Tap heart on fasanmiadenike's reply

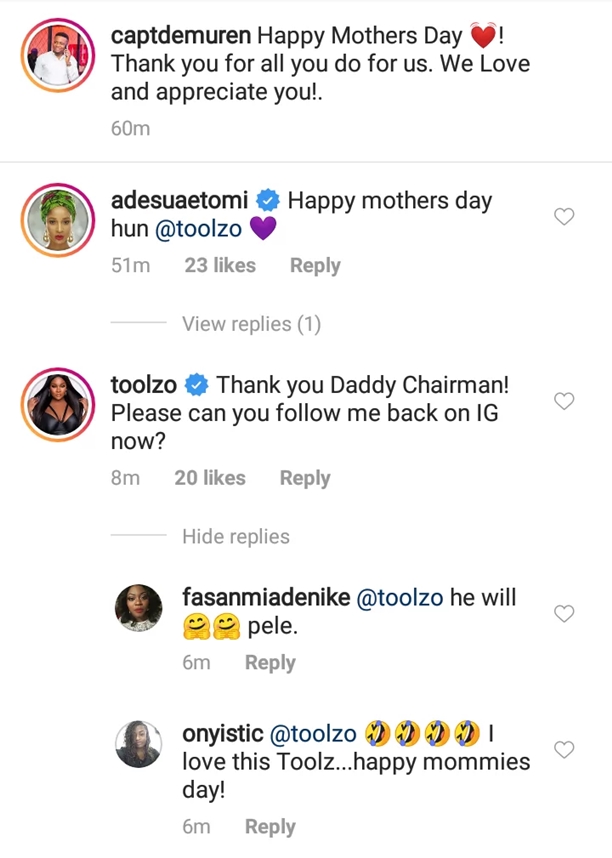pos(564,613)
